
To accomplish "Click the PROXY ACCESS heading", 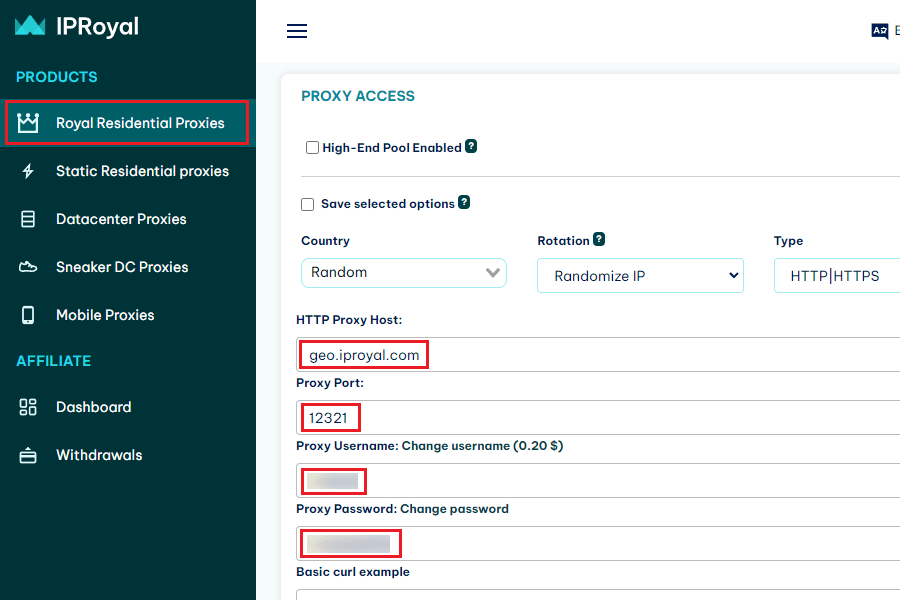I will pos(358,96).
